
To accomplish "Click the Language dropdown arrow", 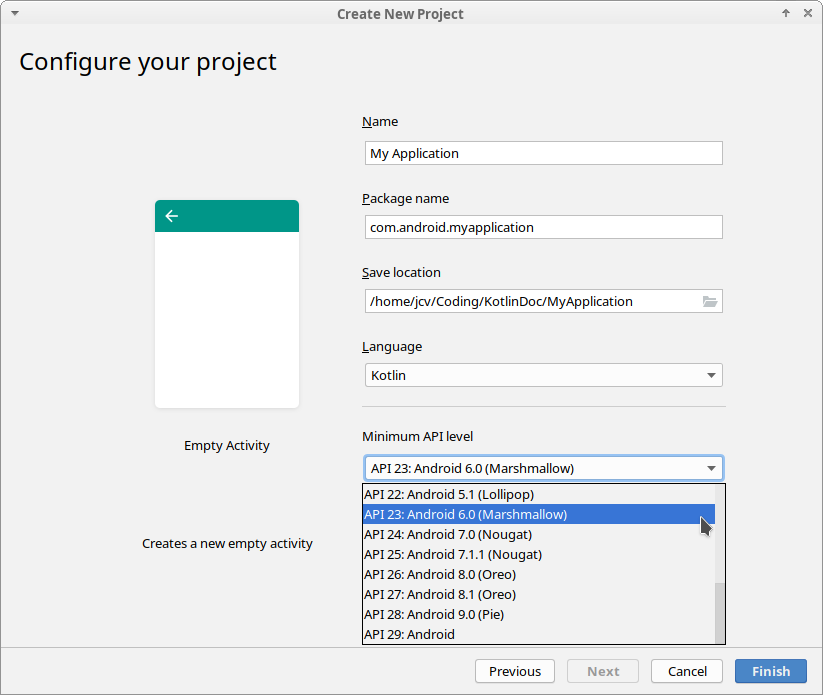I will pos(710,375).
